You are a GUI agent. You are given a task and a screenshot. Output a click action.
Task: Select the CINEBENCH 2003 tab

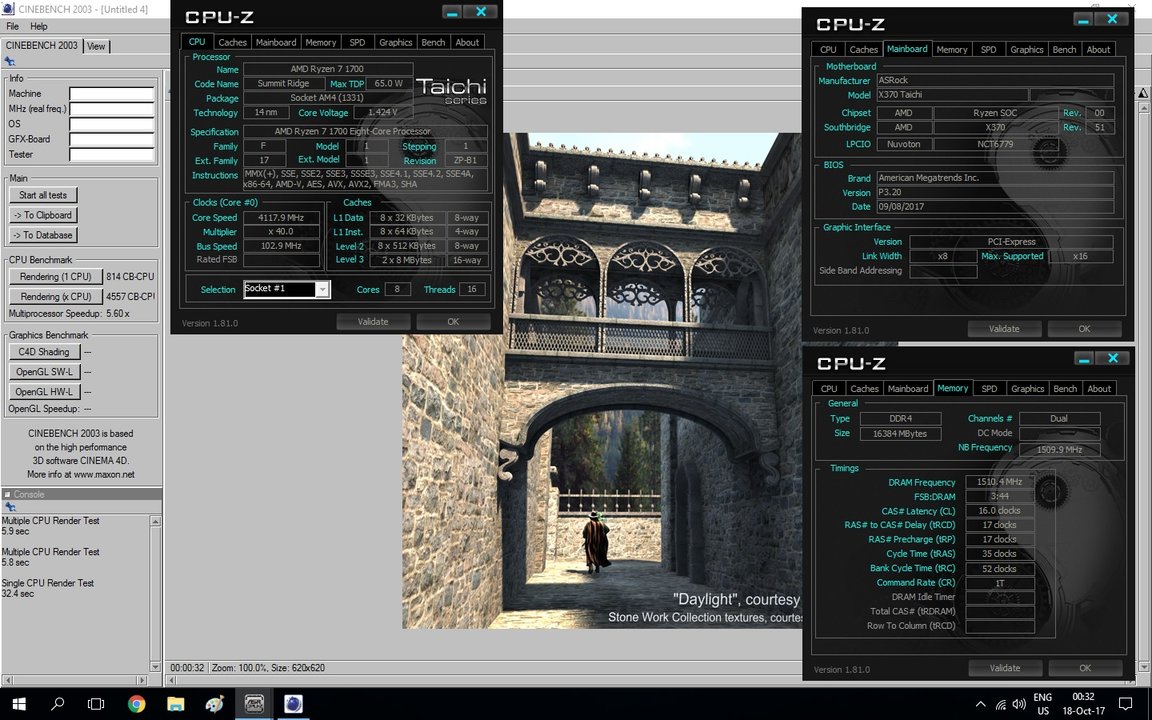[42, 46]
